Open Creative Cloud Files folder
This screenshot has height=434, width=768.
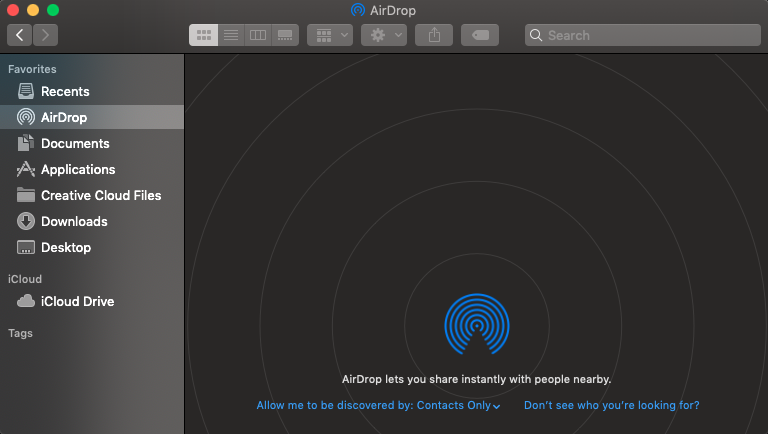(100, 195)
